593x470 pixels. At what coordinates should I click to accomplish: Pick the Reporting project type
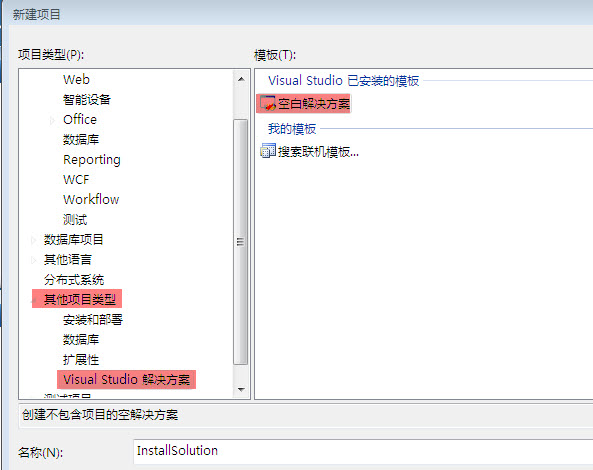92,160
